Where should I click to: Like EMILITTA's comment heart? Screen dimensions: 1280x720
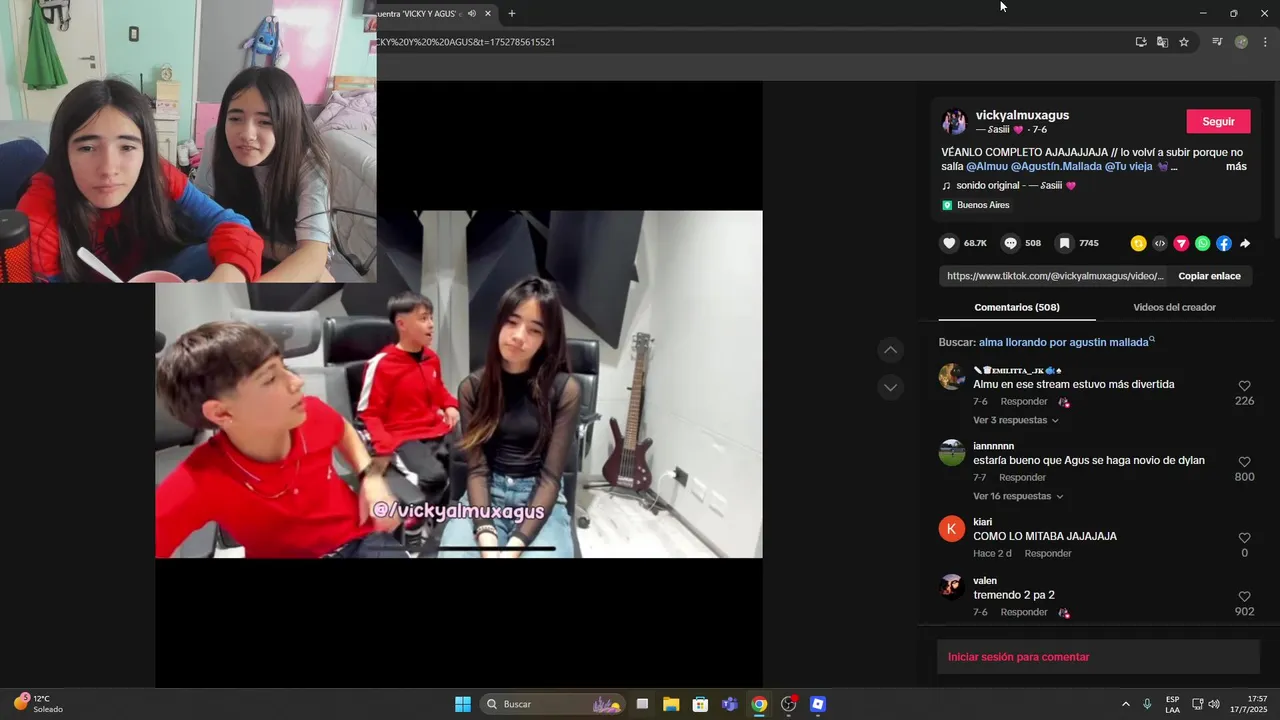coord(1244,386)
